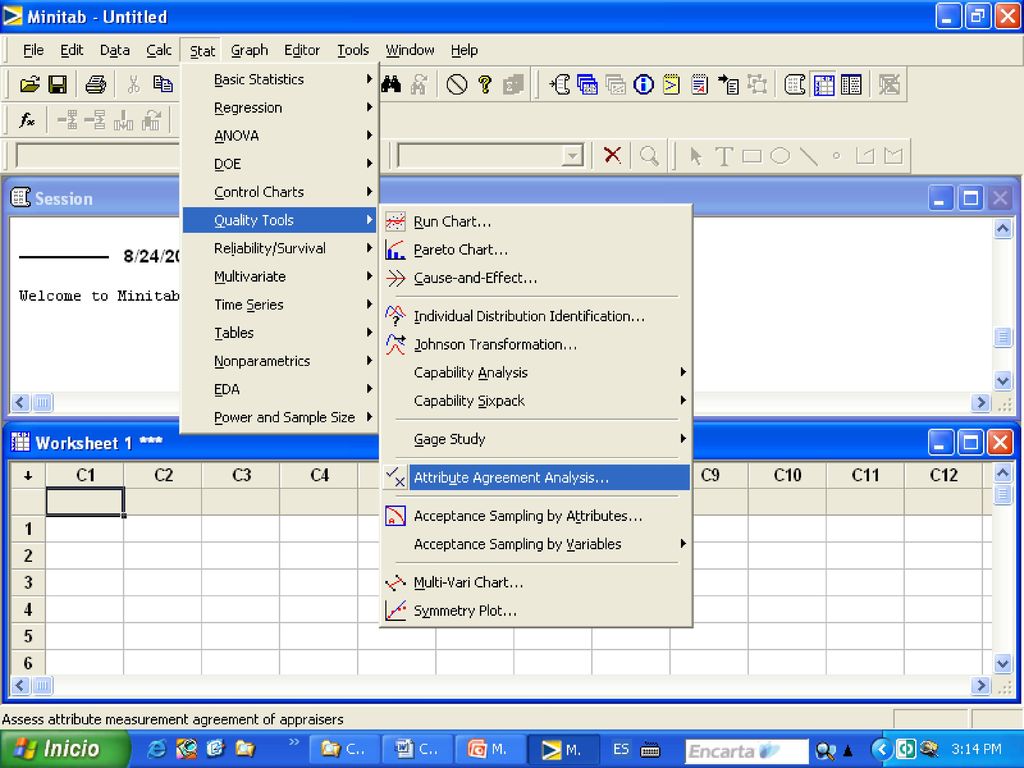Open the Calc menu
Screen dimensions: 1024x768
[159, 50]
